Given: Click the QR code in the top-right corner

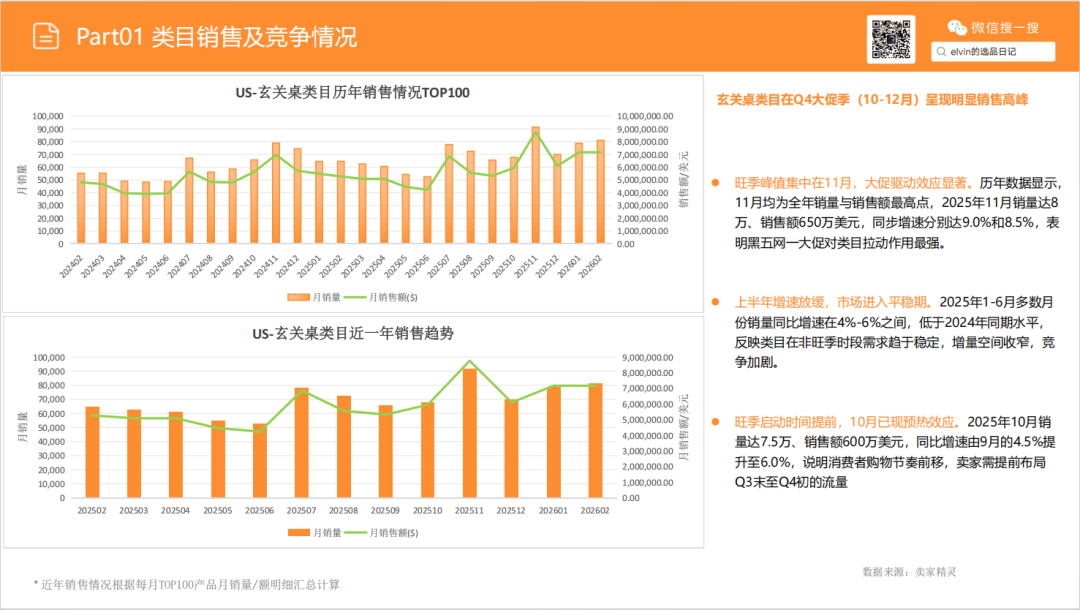Looking at the screenshot, I should pyautogui.click(x=891, y=38).
